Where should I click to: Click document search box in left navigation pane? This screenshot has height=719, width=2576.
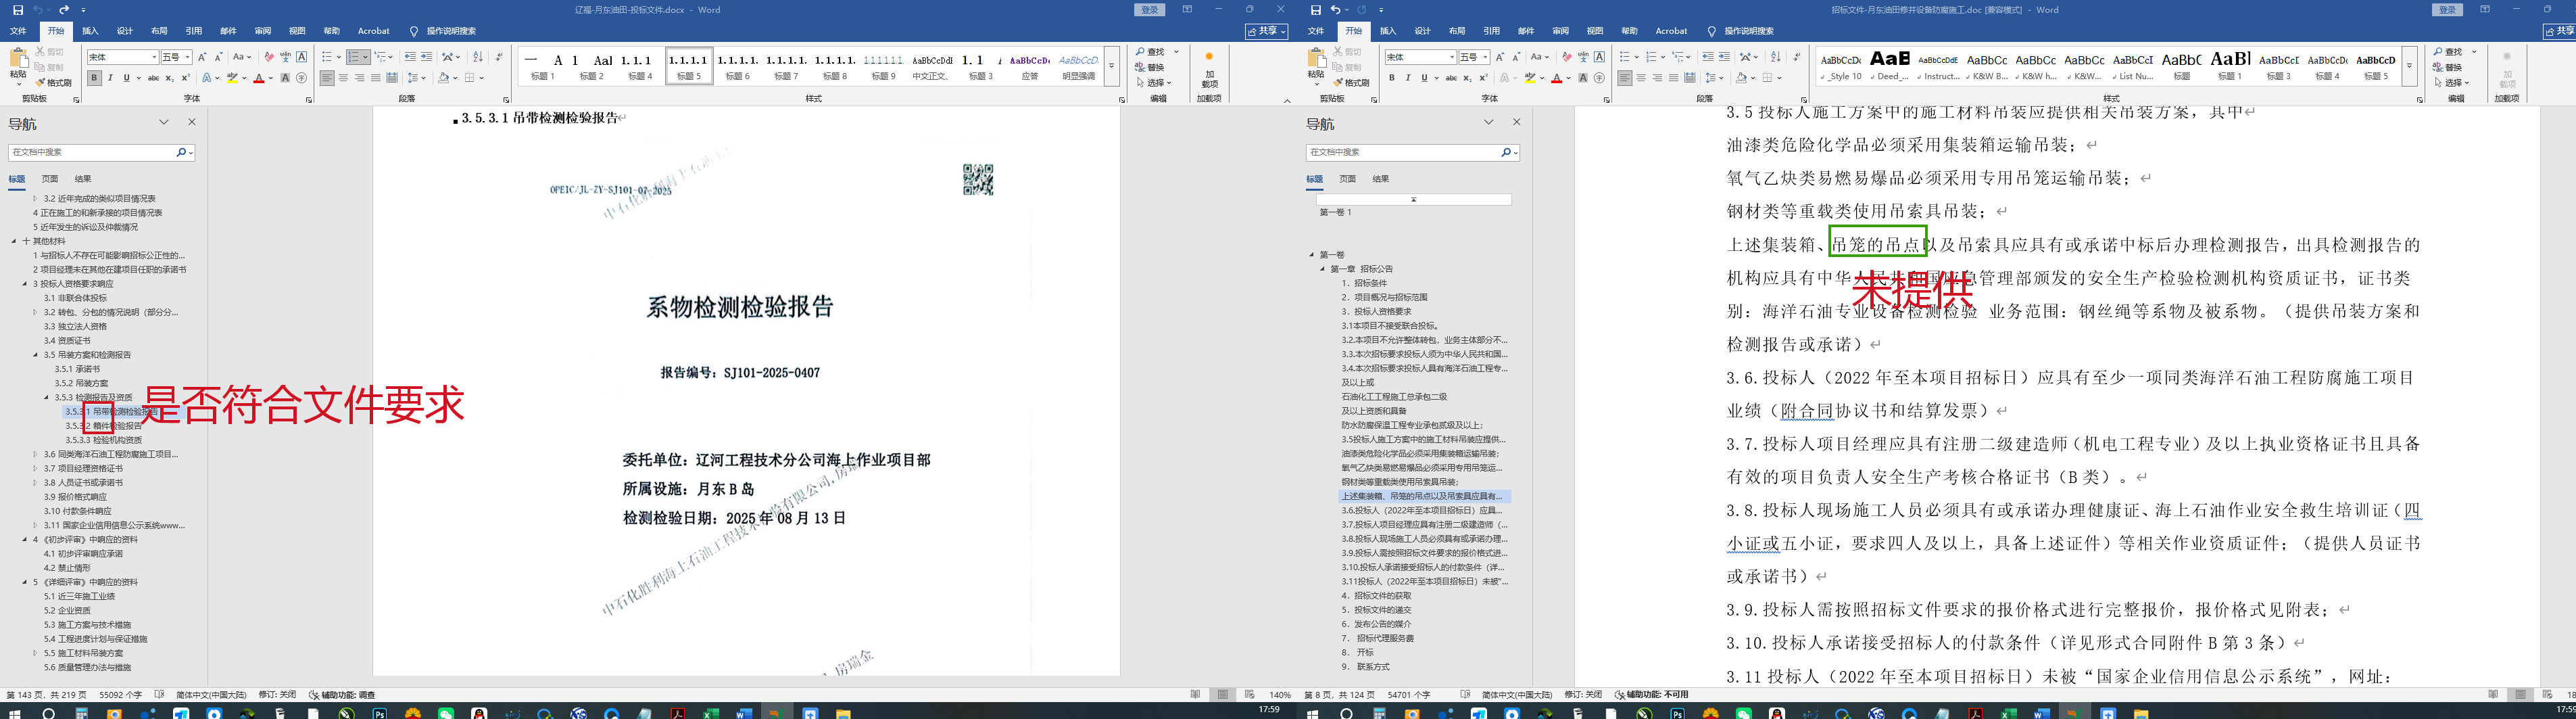93,152
